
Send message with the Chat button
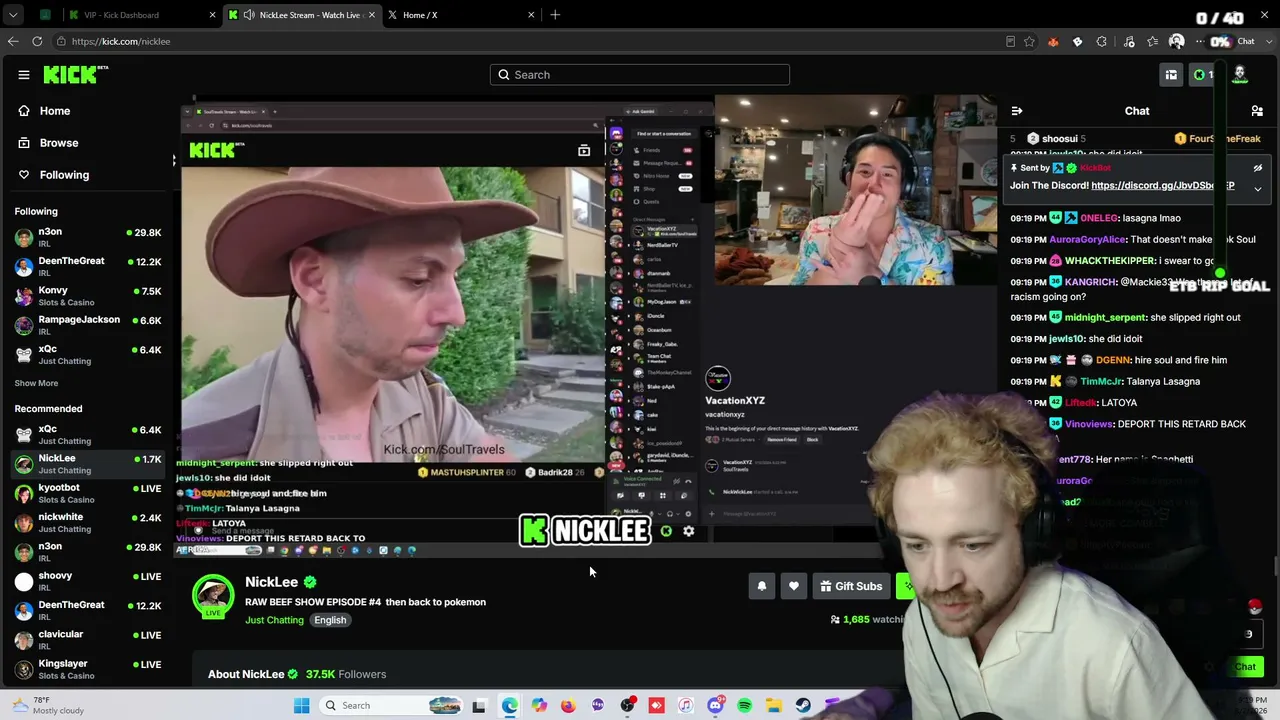[x=1245, y=667]
